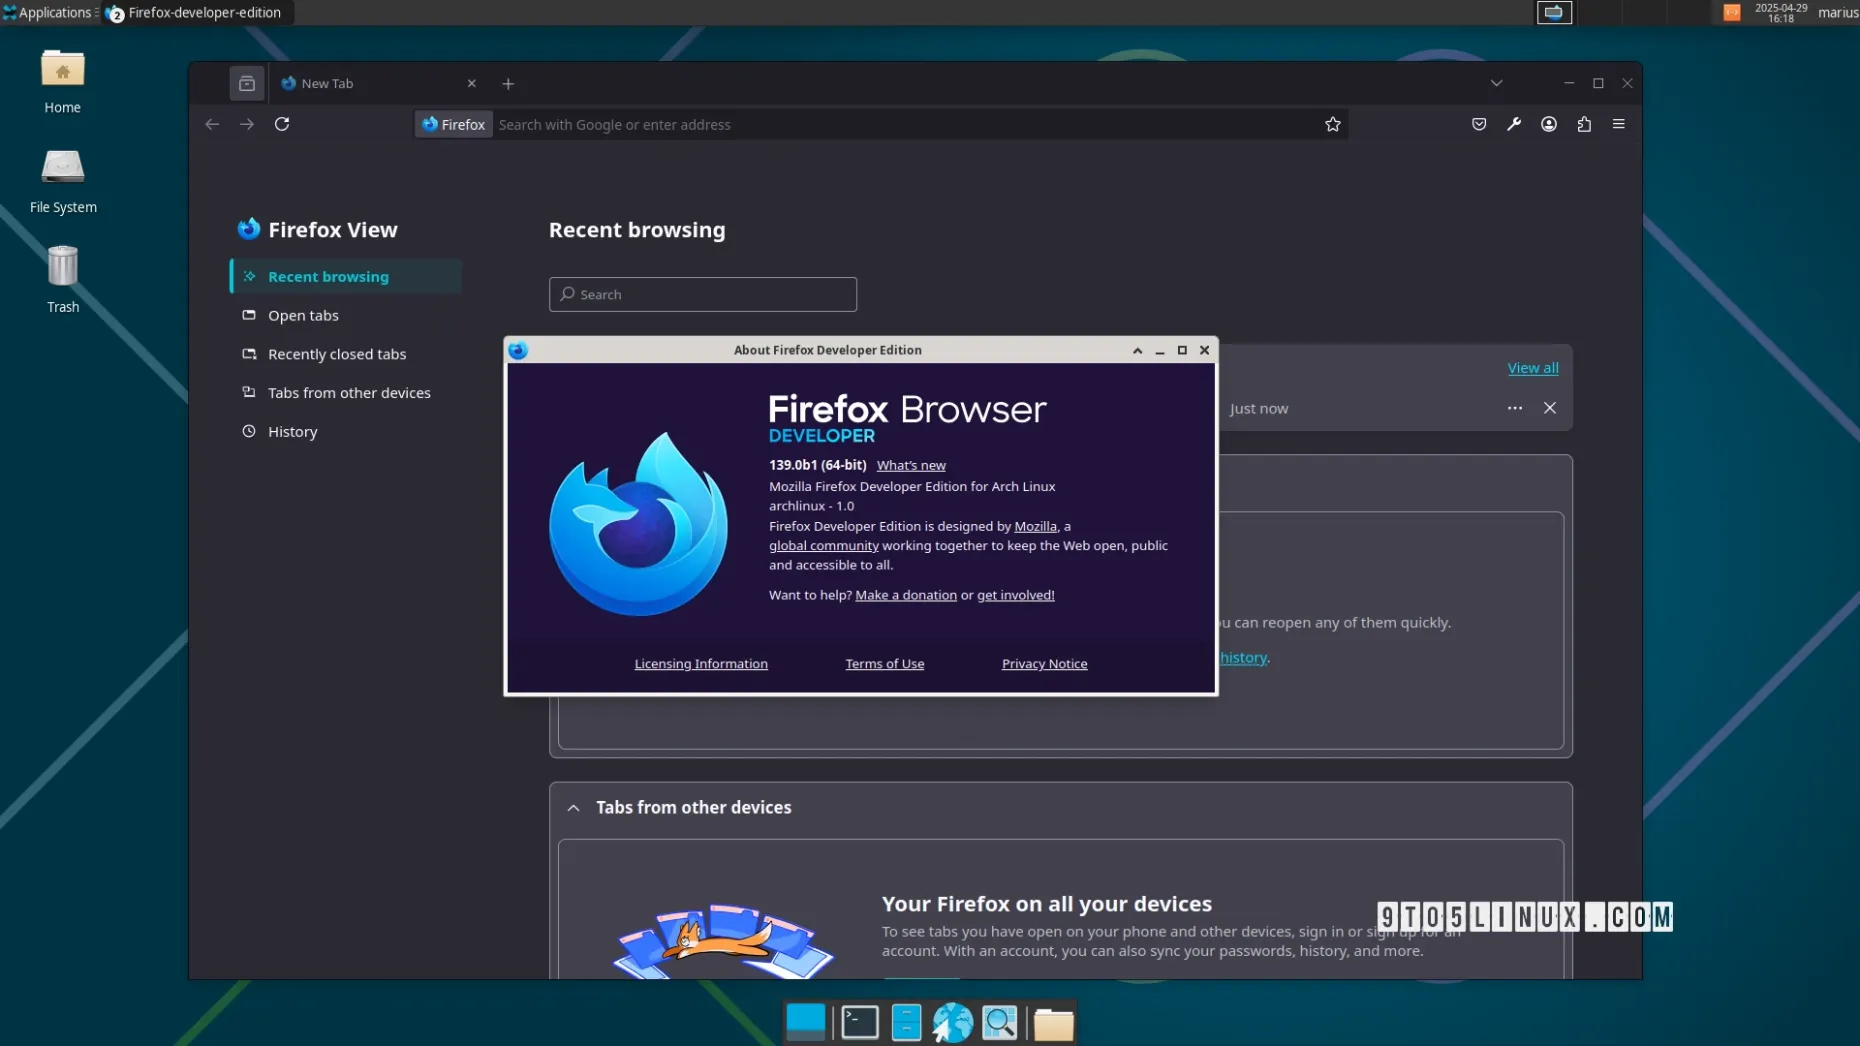Viewport: 1860px width, 1046px height.
Task: Open the Applications menu
Action: point(50,12)
